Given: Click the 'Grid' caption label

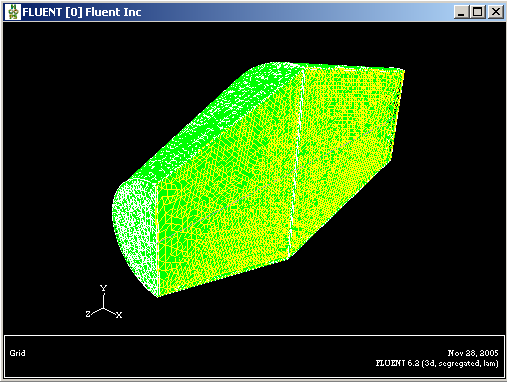Looking at the screenshot, I should (17, 353).
